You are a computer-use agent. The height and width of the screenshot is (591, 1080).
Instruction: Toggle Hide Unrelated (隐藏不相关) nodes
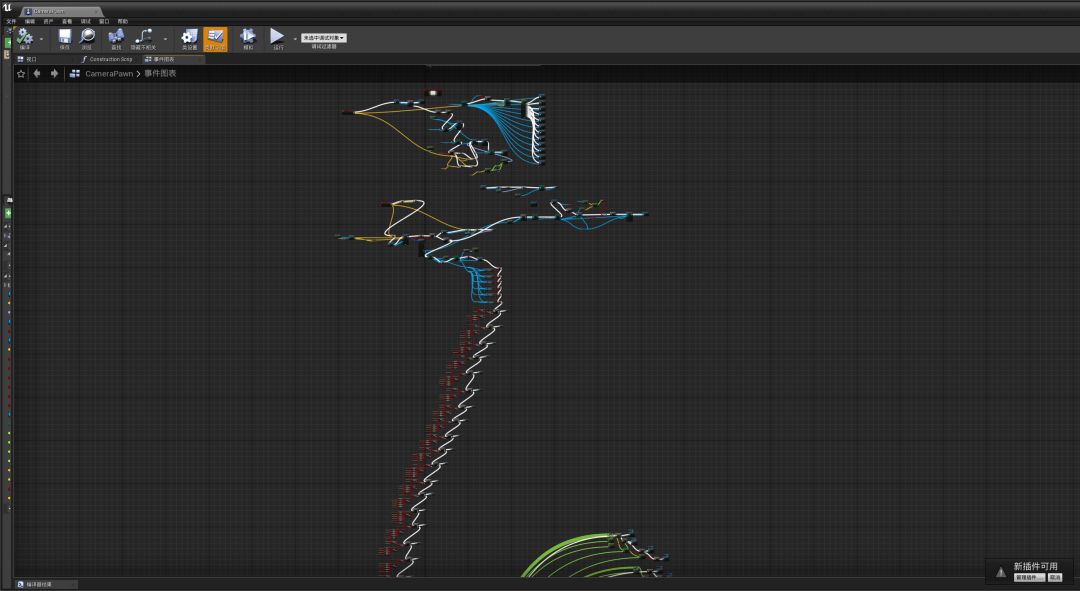143,36
